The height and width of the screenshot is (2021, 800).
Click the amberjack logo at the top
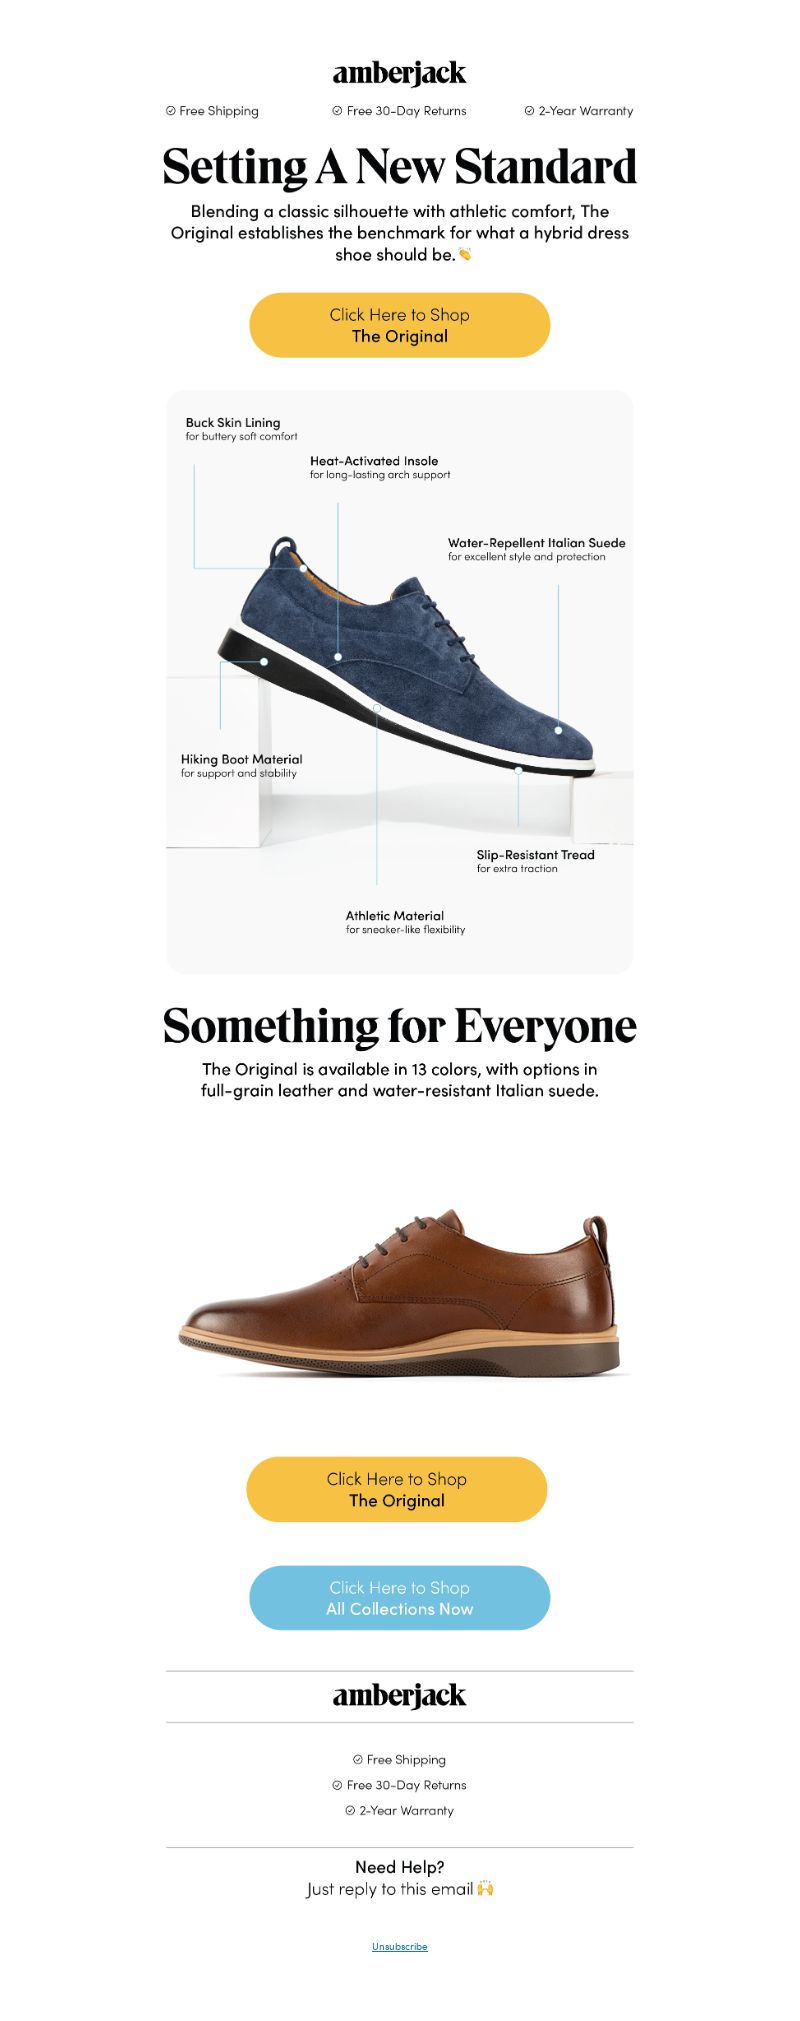pos(400,73)
